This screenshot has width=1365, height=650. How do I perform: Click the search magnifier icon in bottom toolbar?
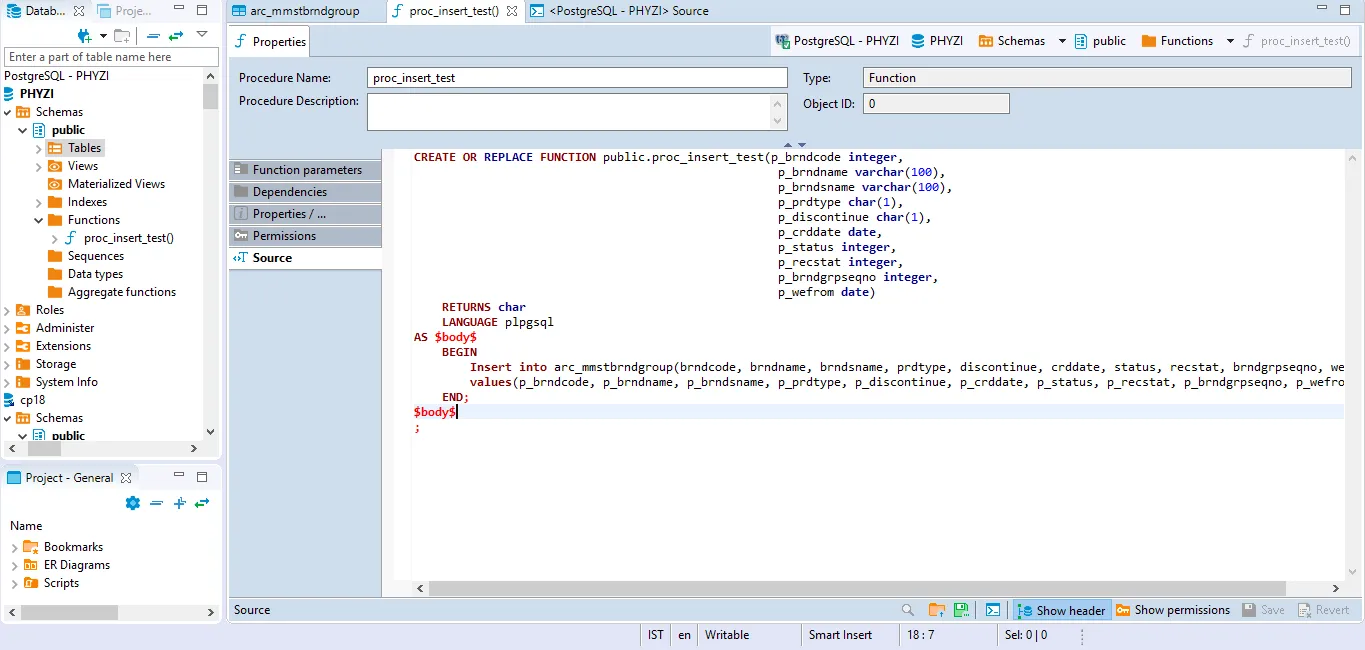pos(908,610)
